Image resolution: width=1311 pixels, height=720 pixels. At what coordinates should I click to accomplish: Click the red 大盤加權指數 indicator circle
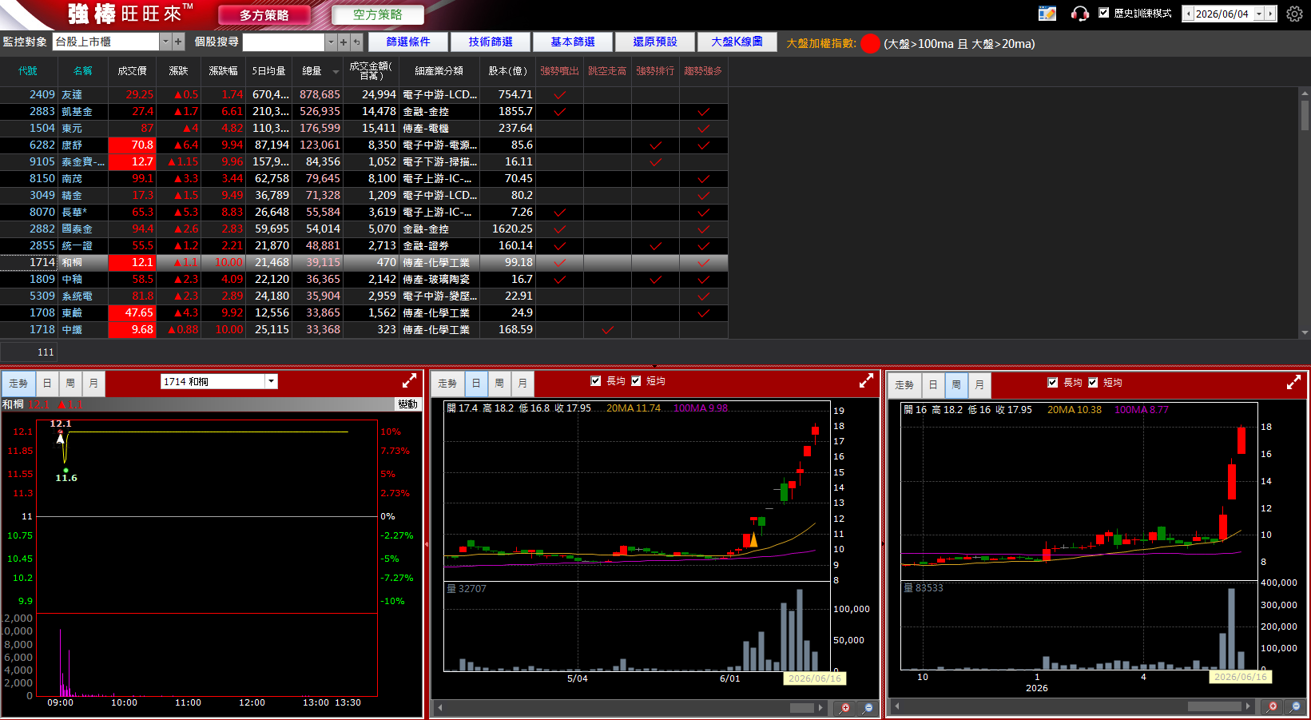(x=870, y=43)
